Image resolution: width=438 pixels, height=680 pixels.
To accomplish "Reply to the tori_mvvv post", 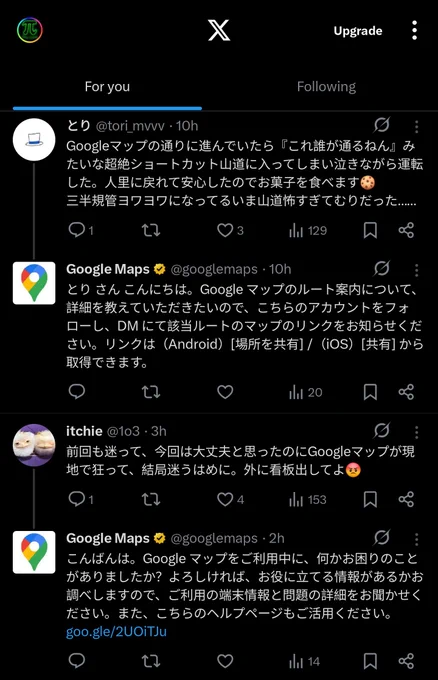I will click(81, 230).
